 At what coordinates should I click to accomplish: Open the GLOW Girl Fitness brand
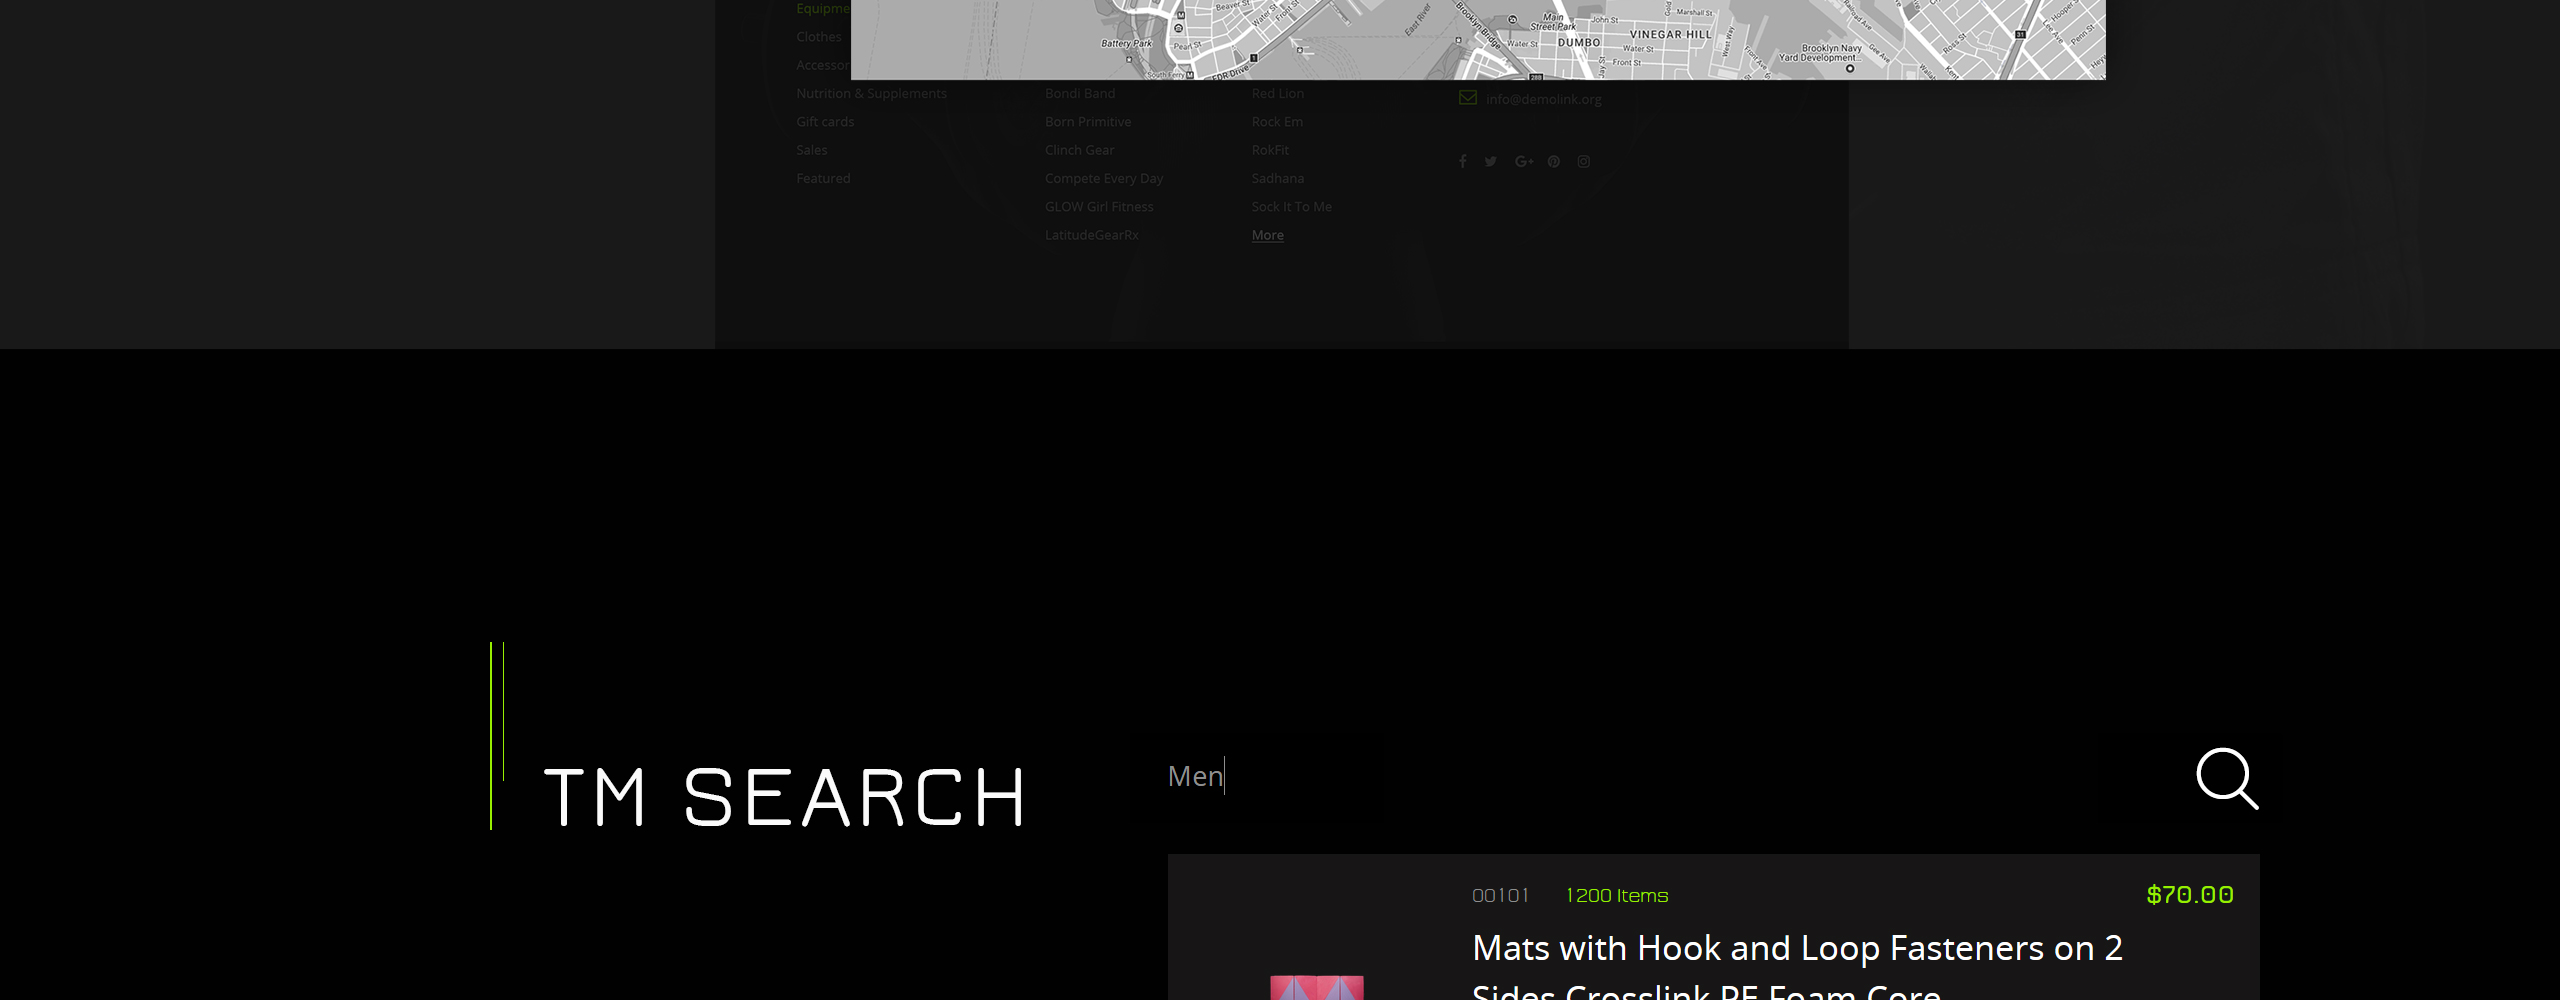[1099, 207]
